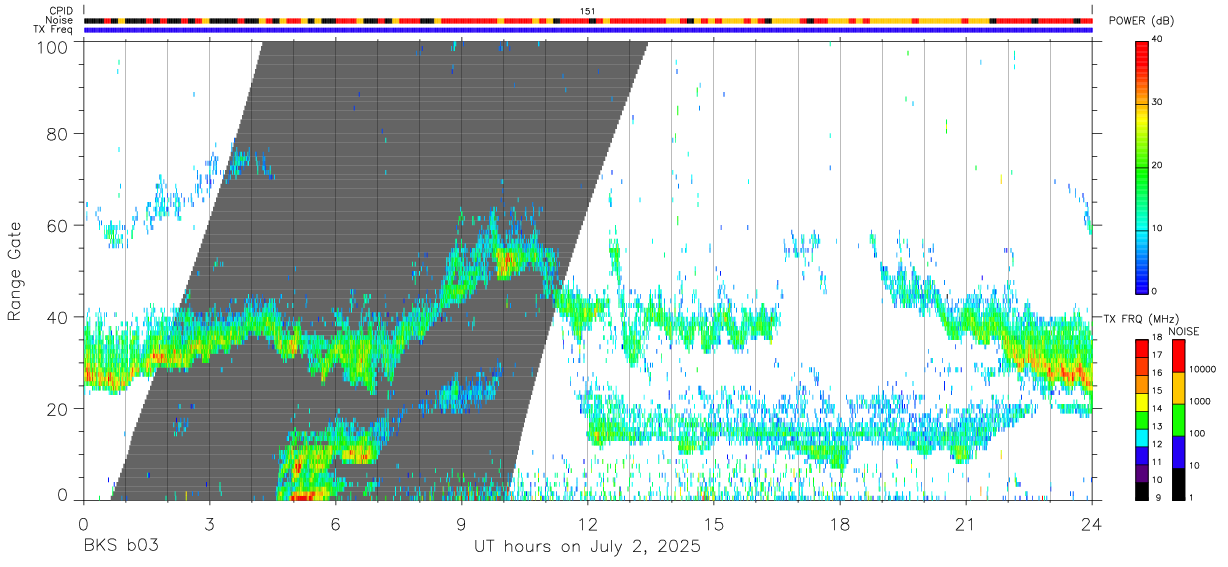Image resolution: width=1228 pixels, height=567 pixels.
Task: Click the TX FRQ (MHz) color scale
Action: pyautogui.click(x=1141, y=419)
